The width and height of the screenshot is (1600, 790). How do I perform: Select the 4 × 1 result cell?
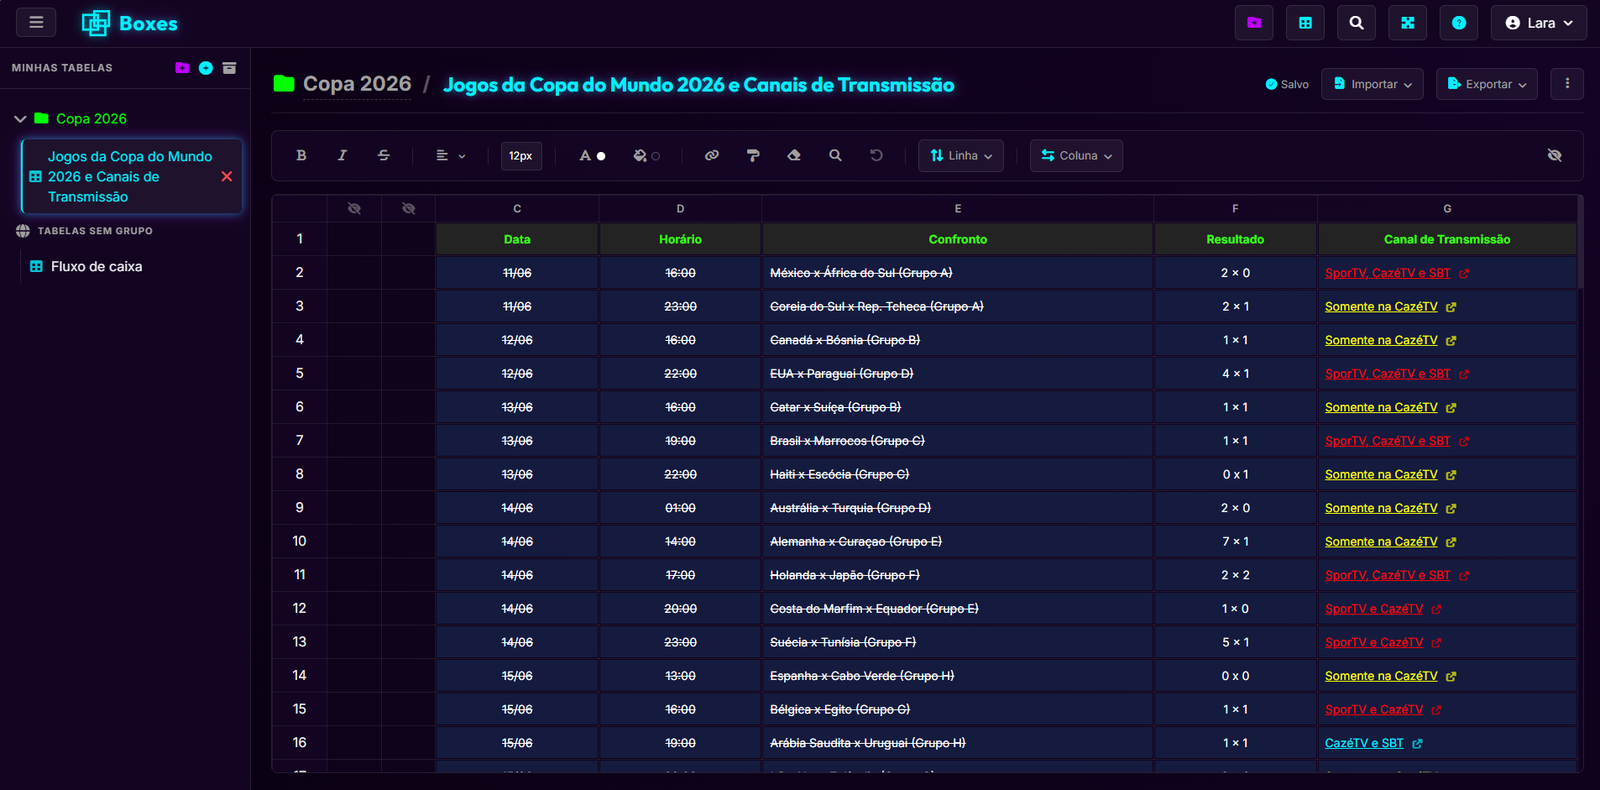(x=1235, y=374)
